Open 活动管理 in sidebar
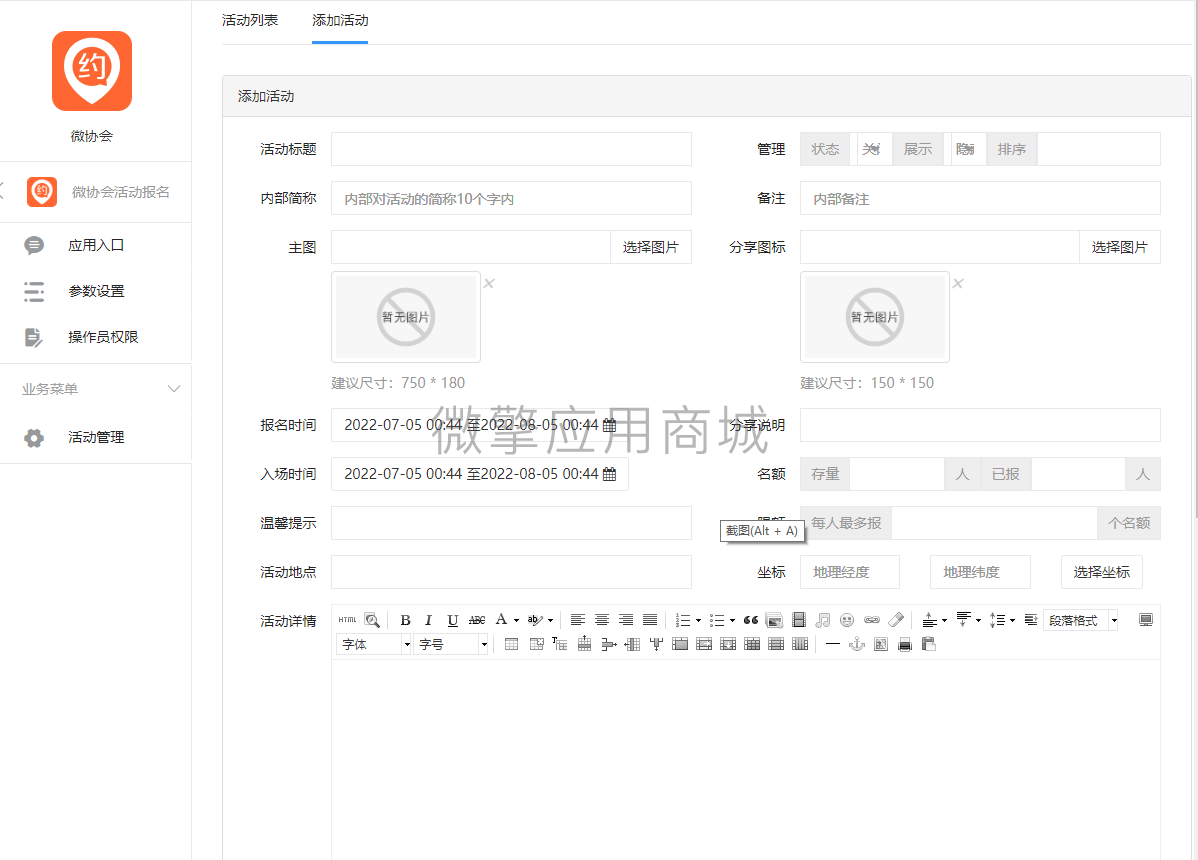Image resolution: width=1198 pixels, height=860 pixels. 96,437
